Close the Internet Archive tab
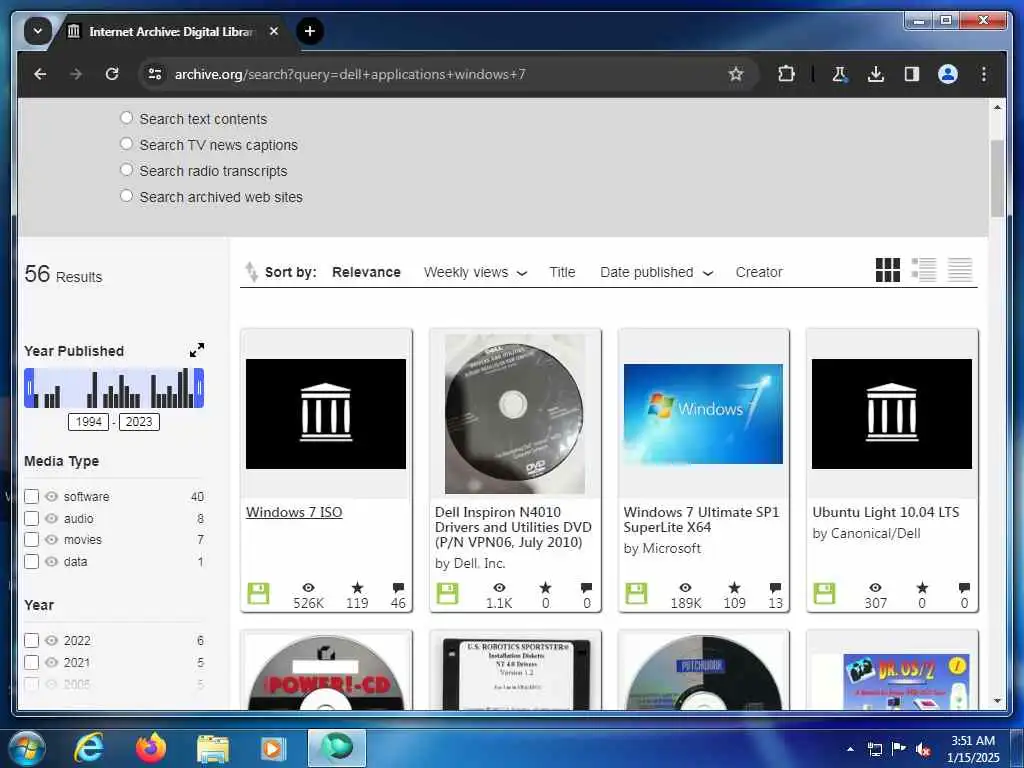Viewport: 1024px width, 768px height. [x=274, y=31]
